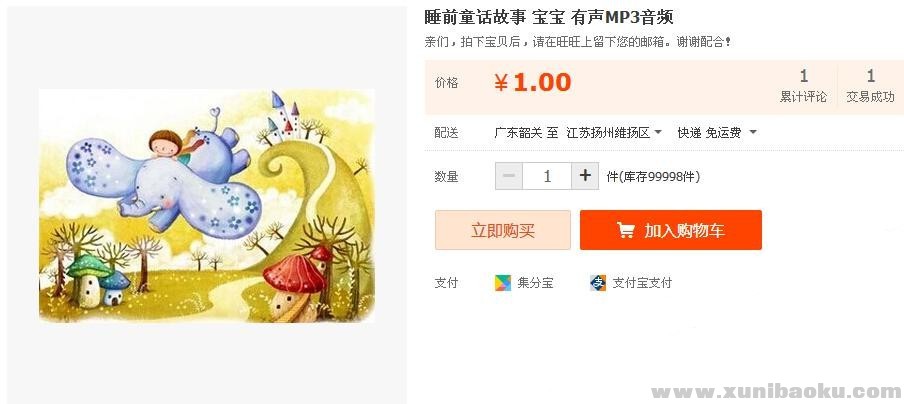
Task: Click the quantity input field
Action: 547,176
